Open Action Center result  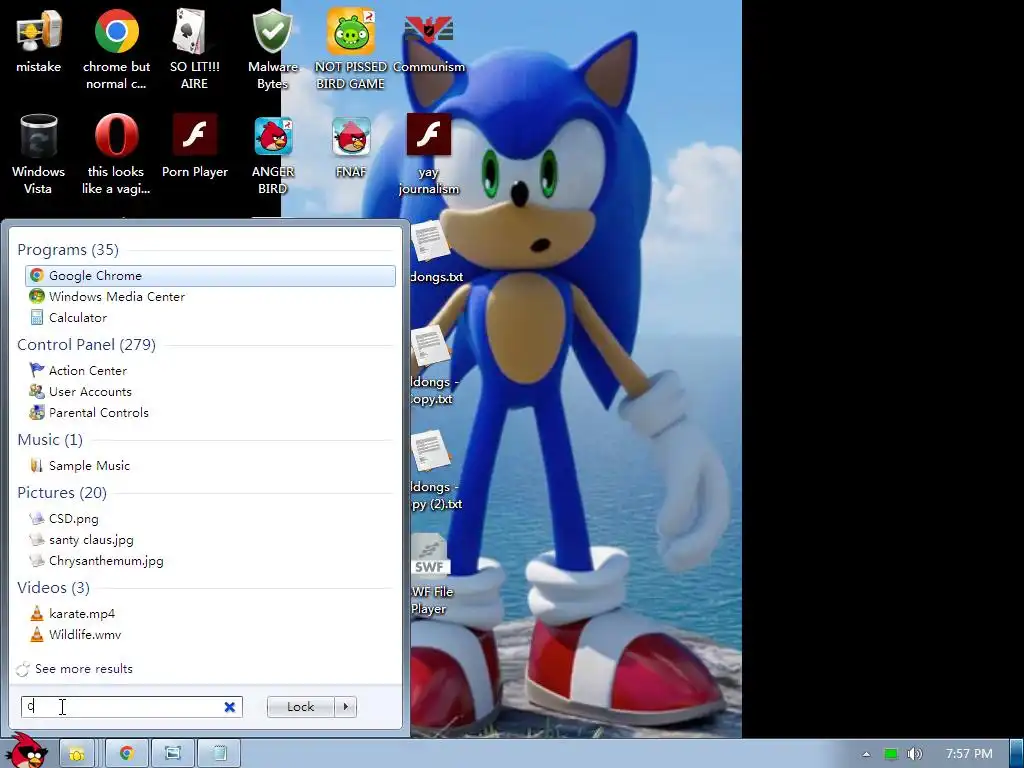click(210, 370)
